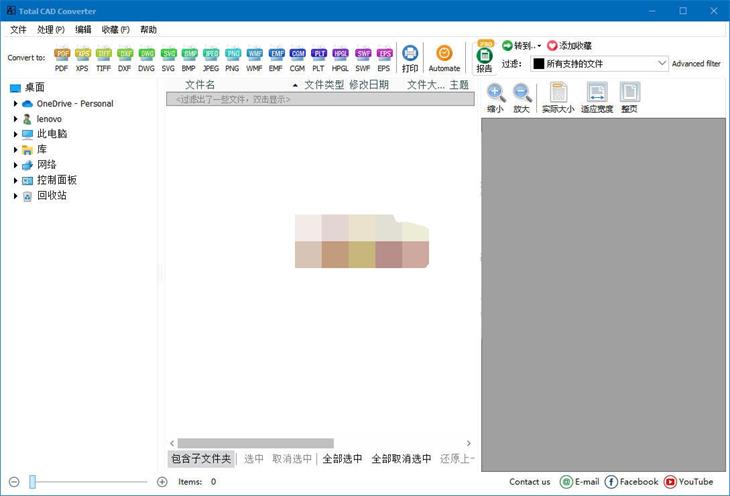Open the 收藏(F) menu

115,29
